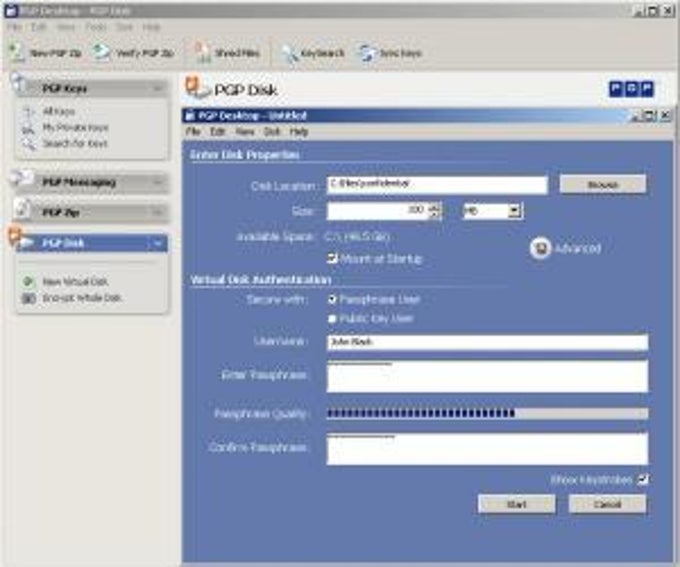Click the Available Space value text
This screenshot has width=680, height=567.
[x=357, y=237]
